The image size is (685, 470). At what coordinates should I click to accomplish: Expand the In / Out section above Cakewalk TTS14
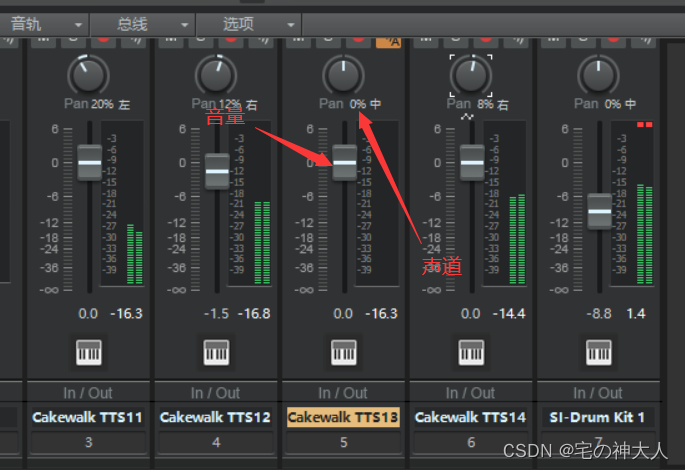471,393
